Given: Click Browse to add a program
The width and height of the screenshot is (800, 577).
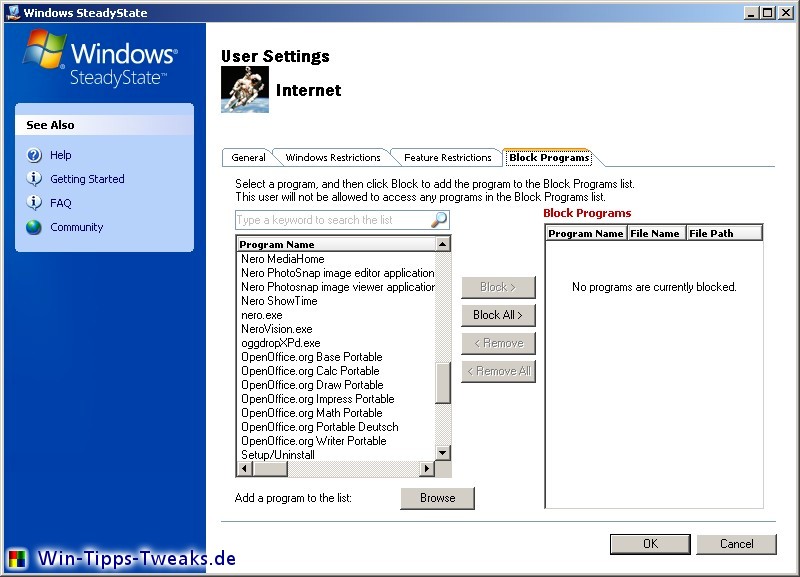Looking at the screenshot, I should [437, 498].
